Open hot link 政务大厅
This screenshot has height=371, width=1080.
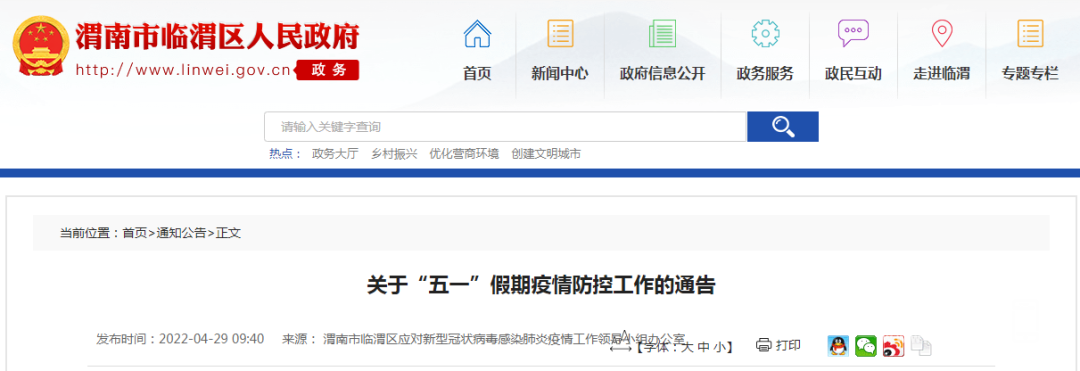click(x=335, y=154)
